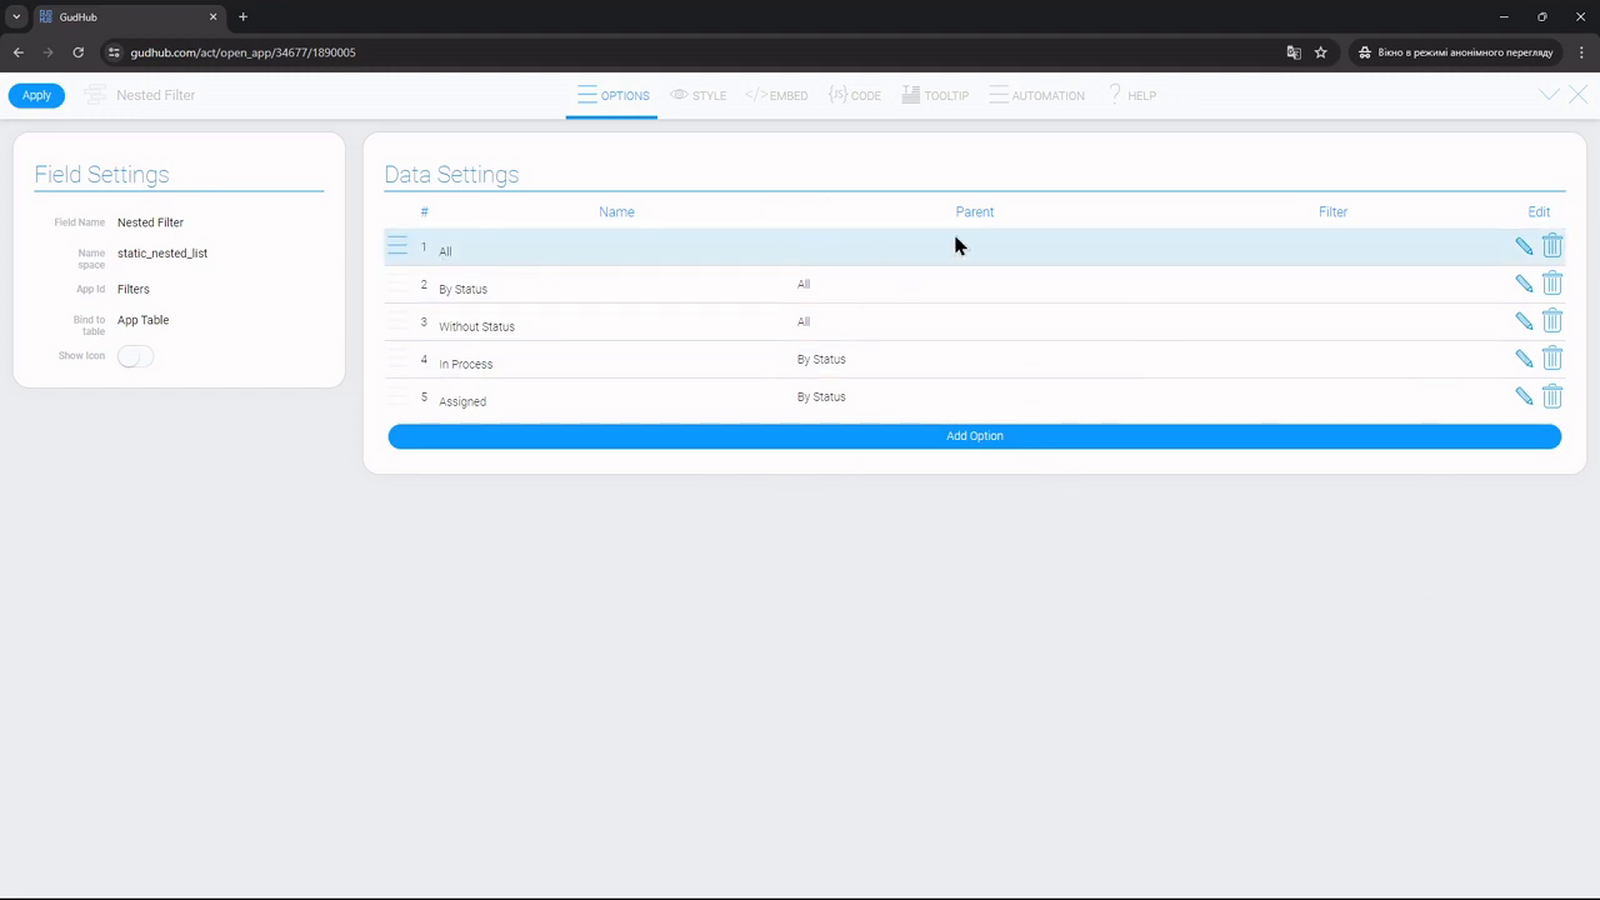Remove the By Status row via trash icon
Viewport: 1600px width, 900px height.
point(1552,283)
